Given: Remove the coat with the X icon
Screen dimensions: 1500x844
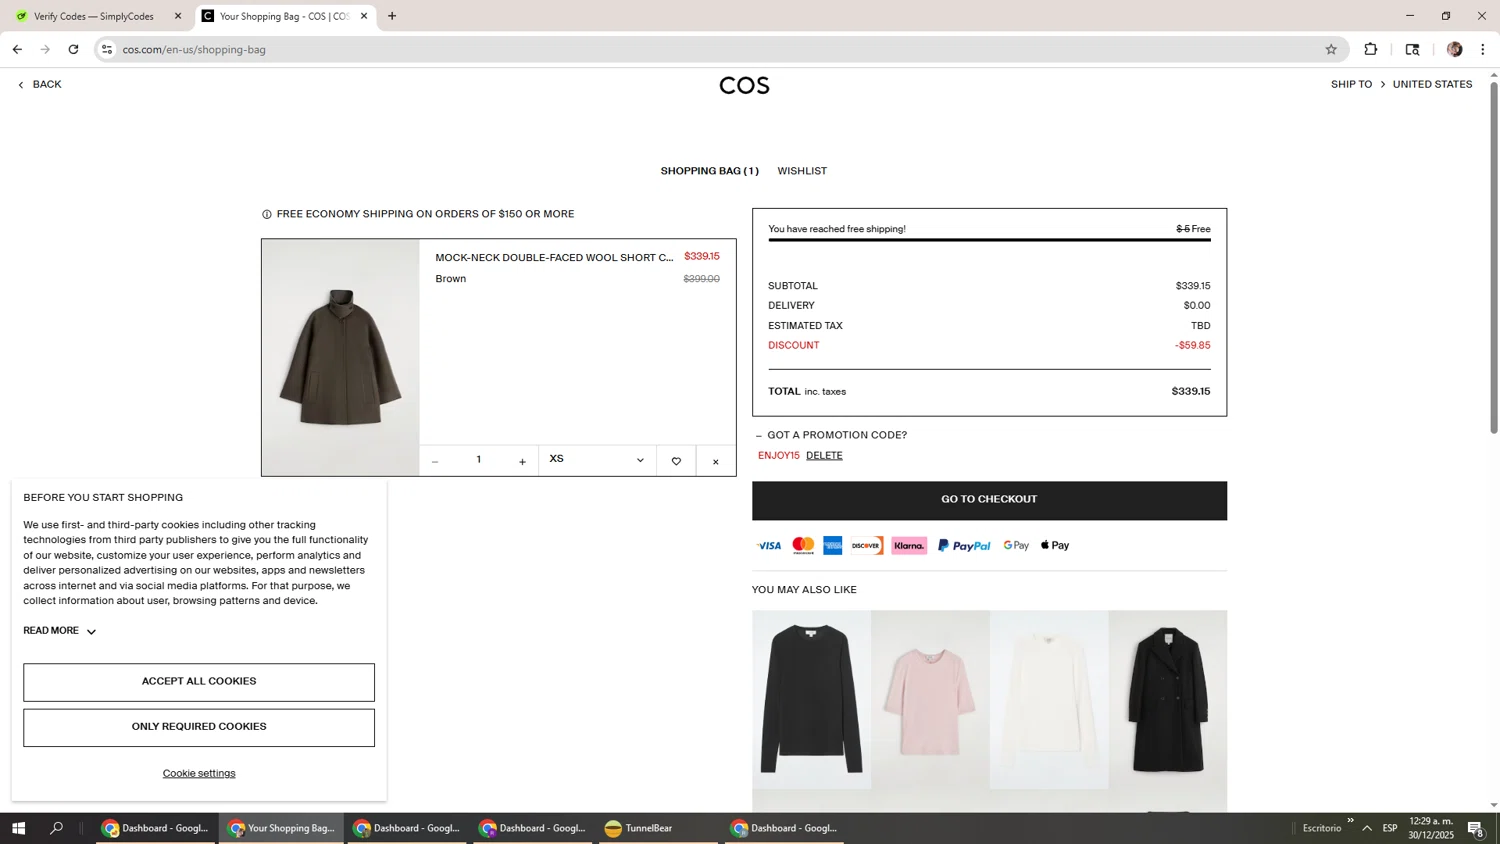Looking at the screenshot, I should point(715,461).
